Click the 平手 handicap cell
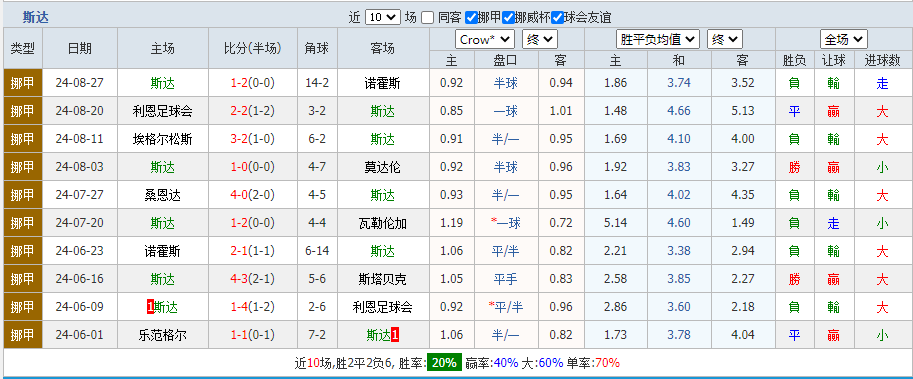The width and height of the screenshot is (913, 379). pyautogui.click(x=505, y=279)
